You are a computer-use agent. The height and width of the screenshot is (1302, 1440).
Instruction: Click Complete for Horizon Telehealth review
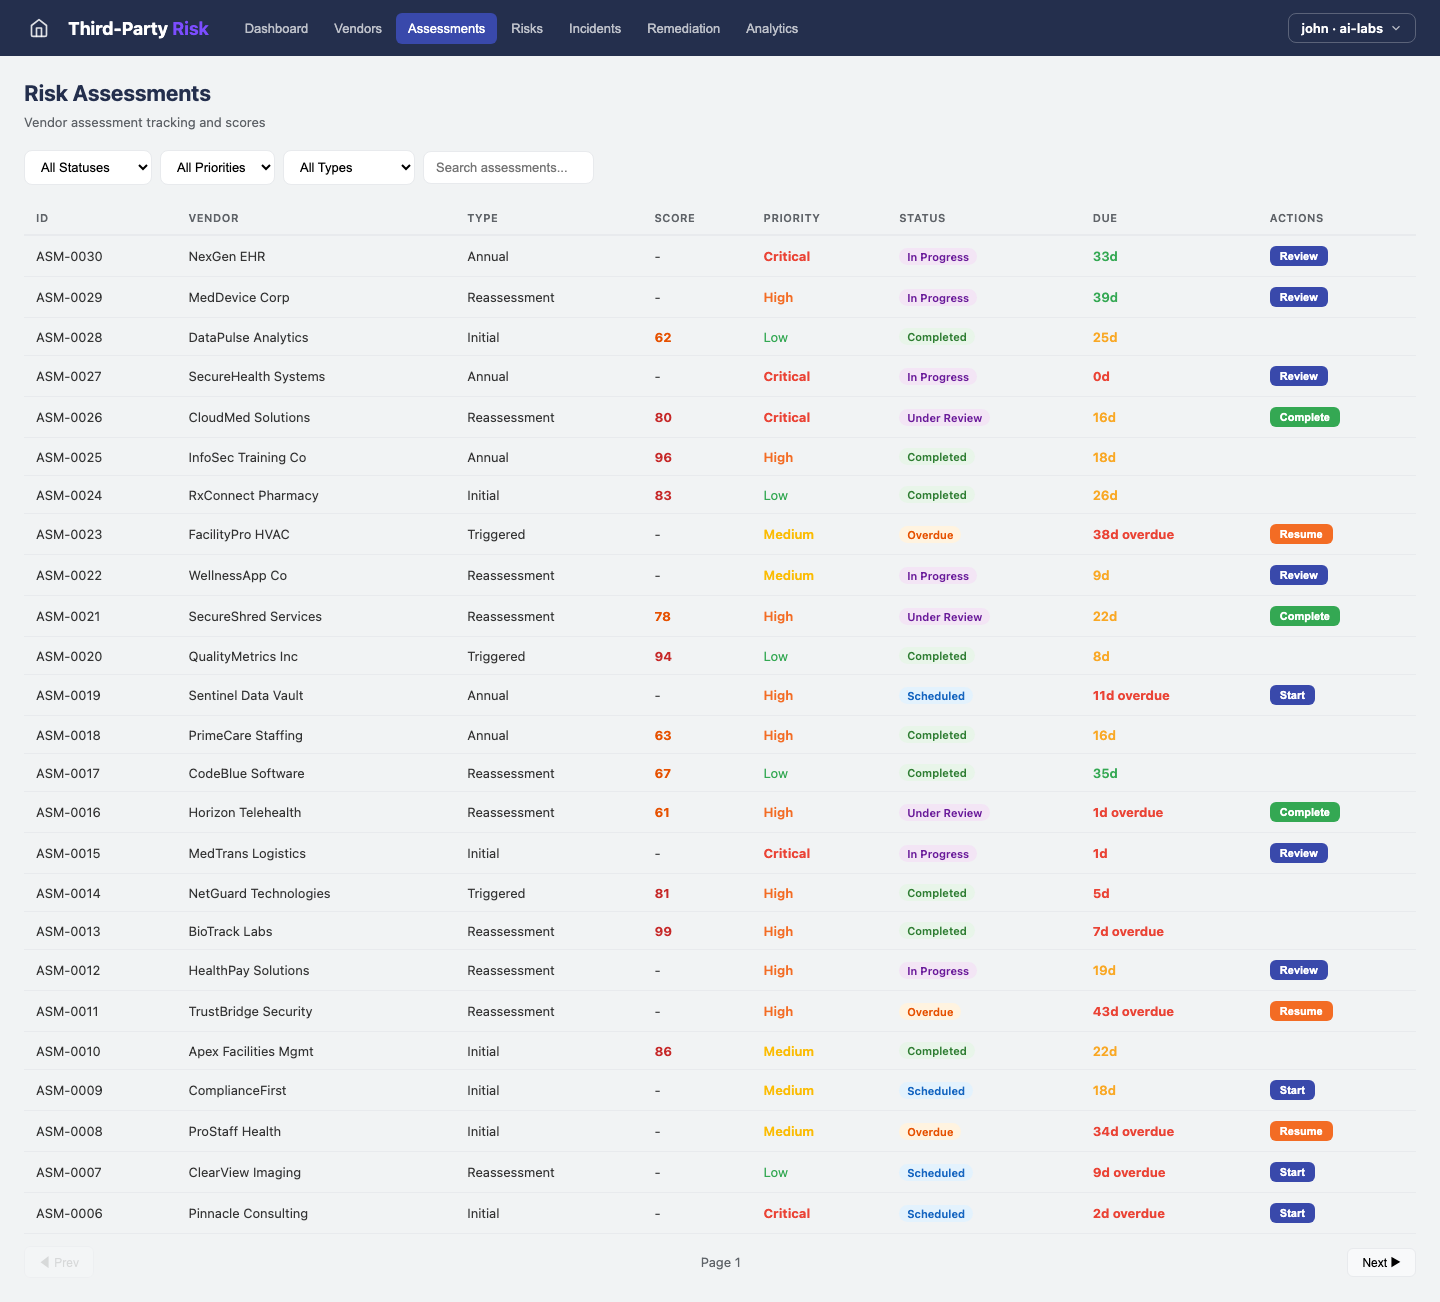click(x=1304, y=812)
